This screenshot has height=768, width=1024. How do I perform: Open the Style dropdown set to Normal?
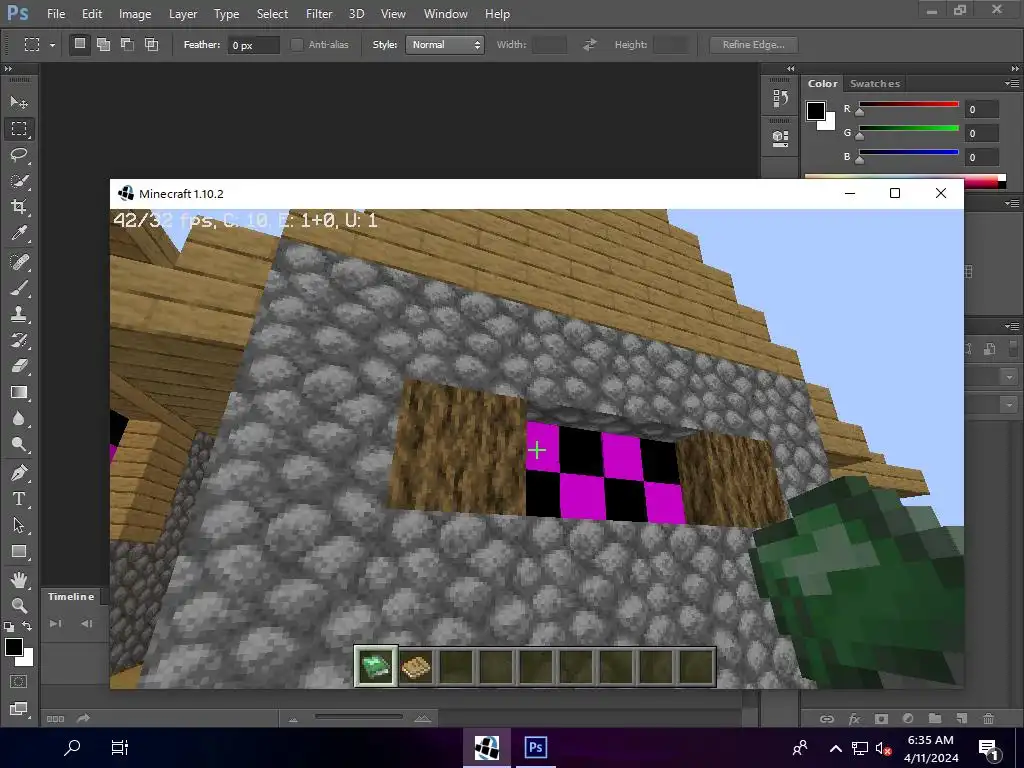(x=445, y=44)
